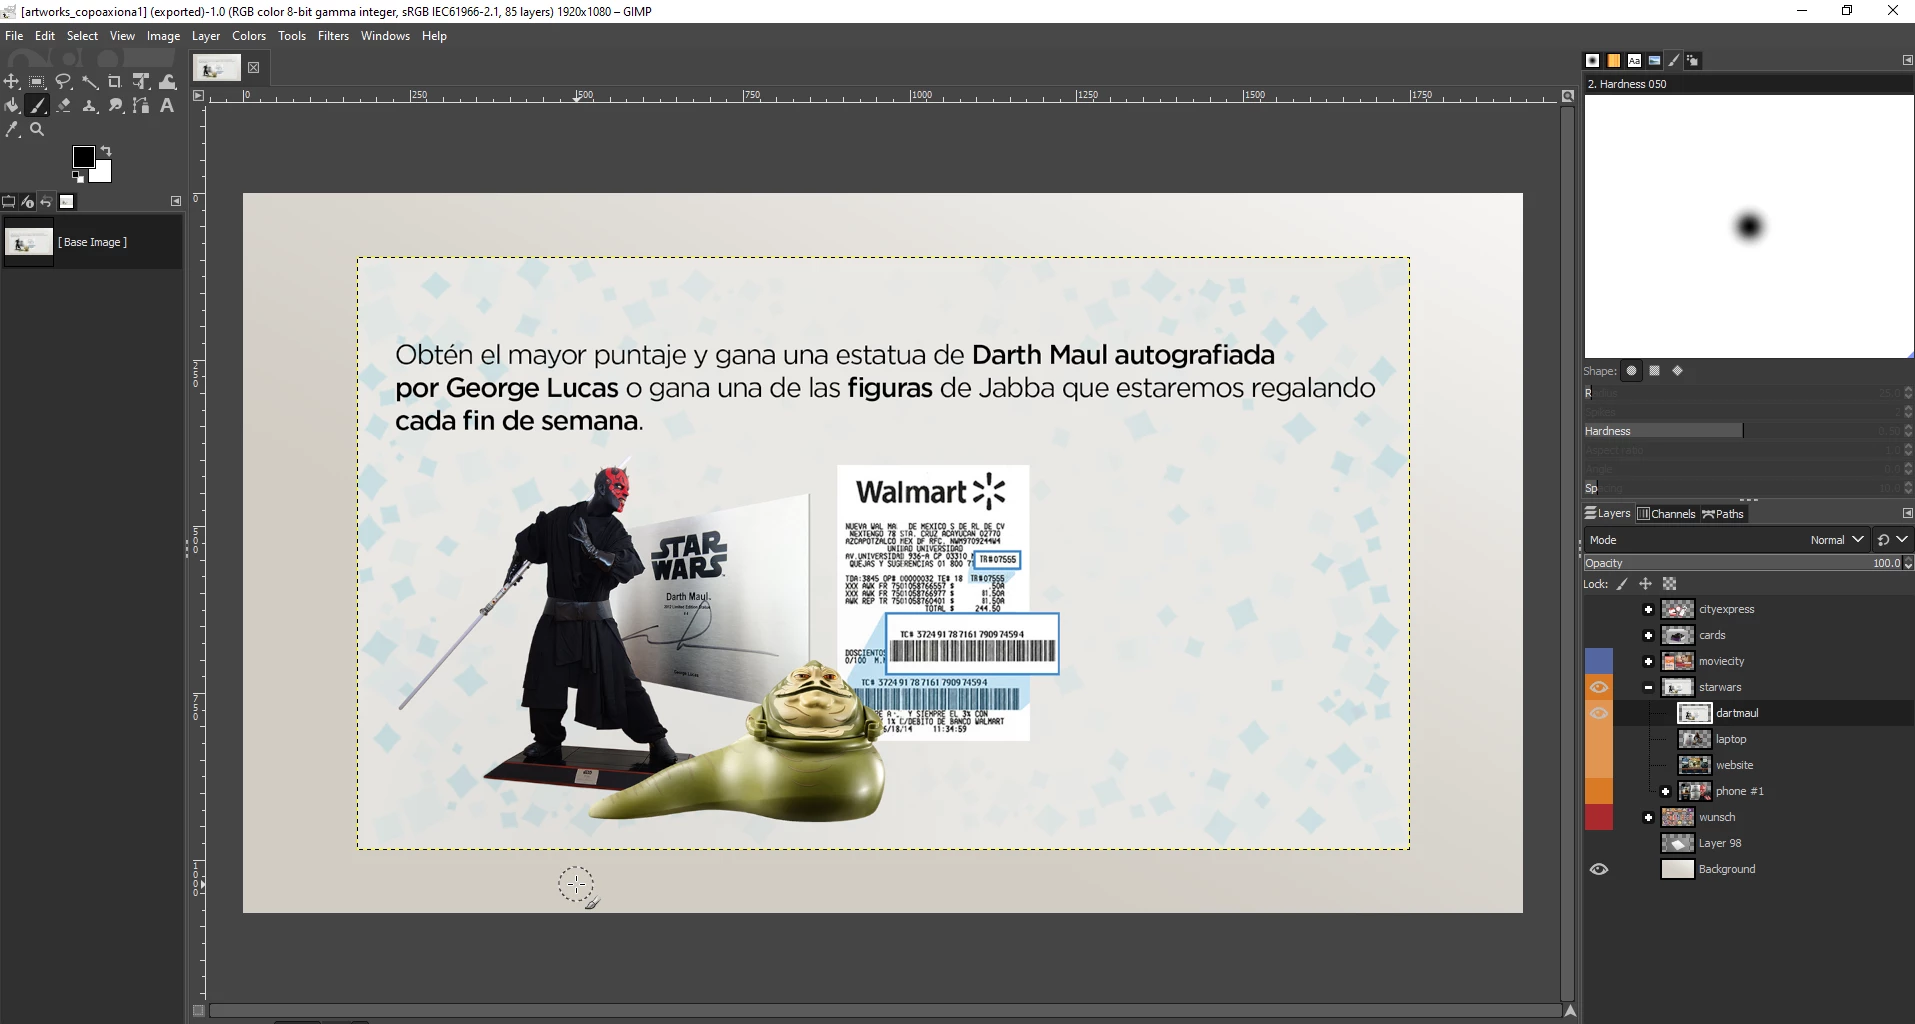Open the Images tab in left dock

point(67,202)
